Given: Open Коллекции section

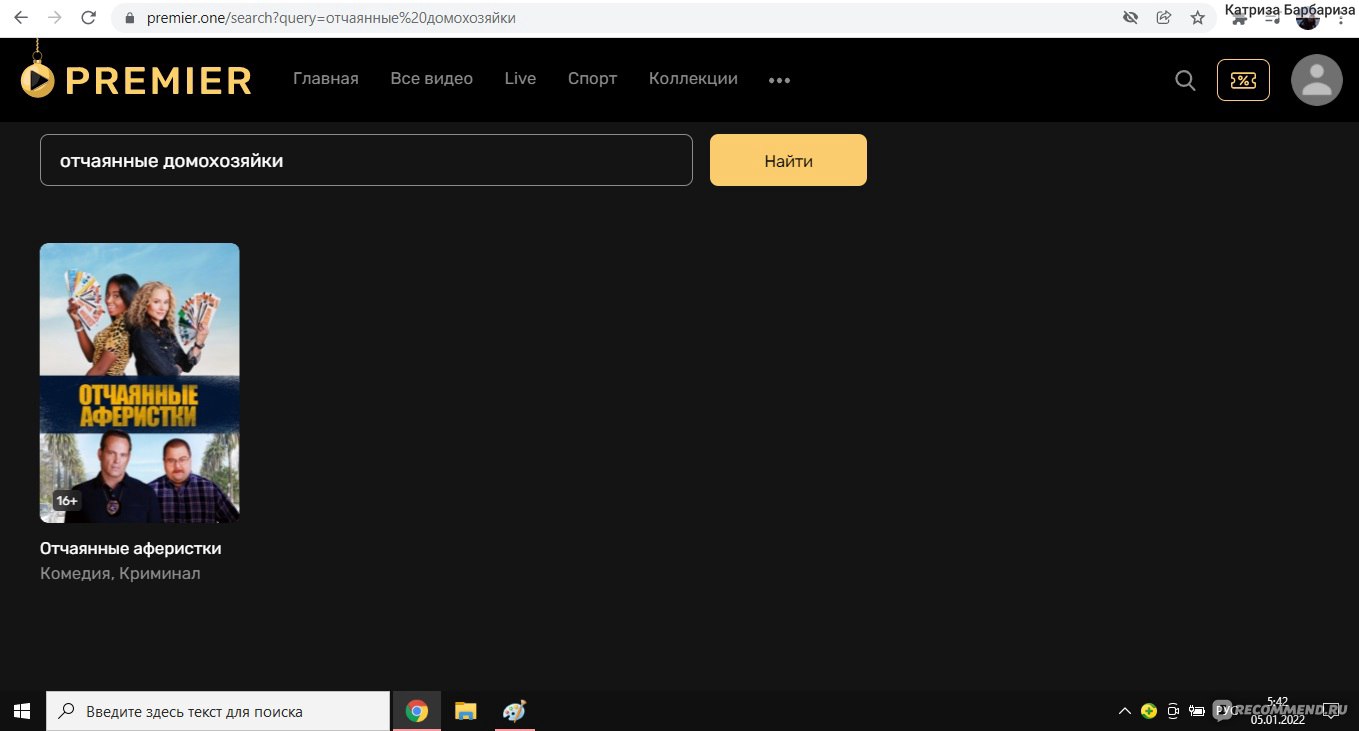Looking at the screenshot, I should click(x=693, y=79).
